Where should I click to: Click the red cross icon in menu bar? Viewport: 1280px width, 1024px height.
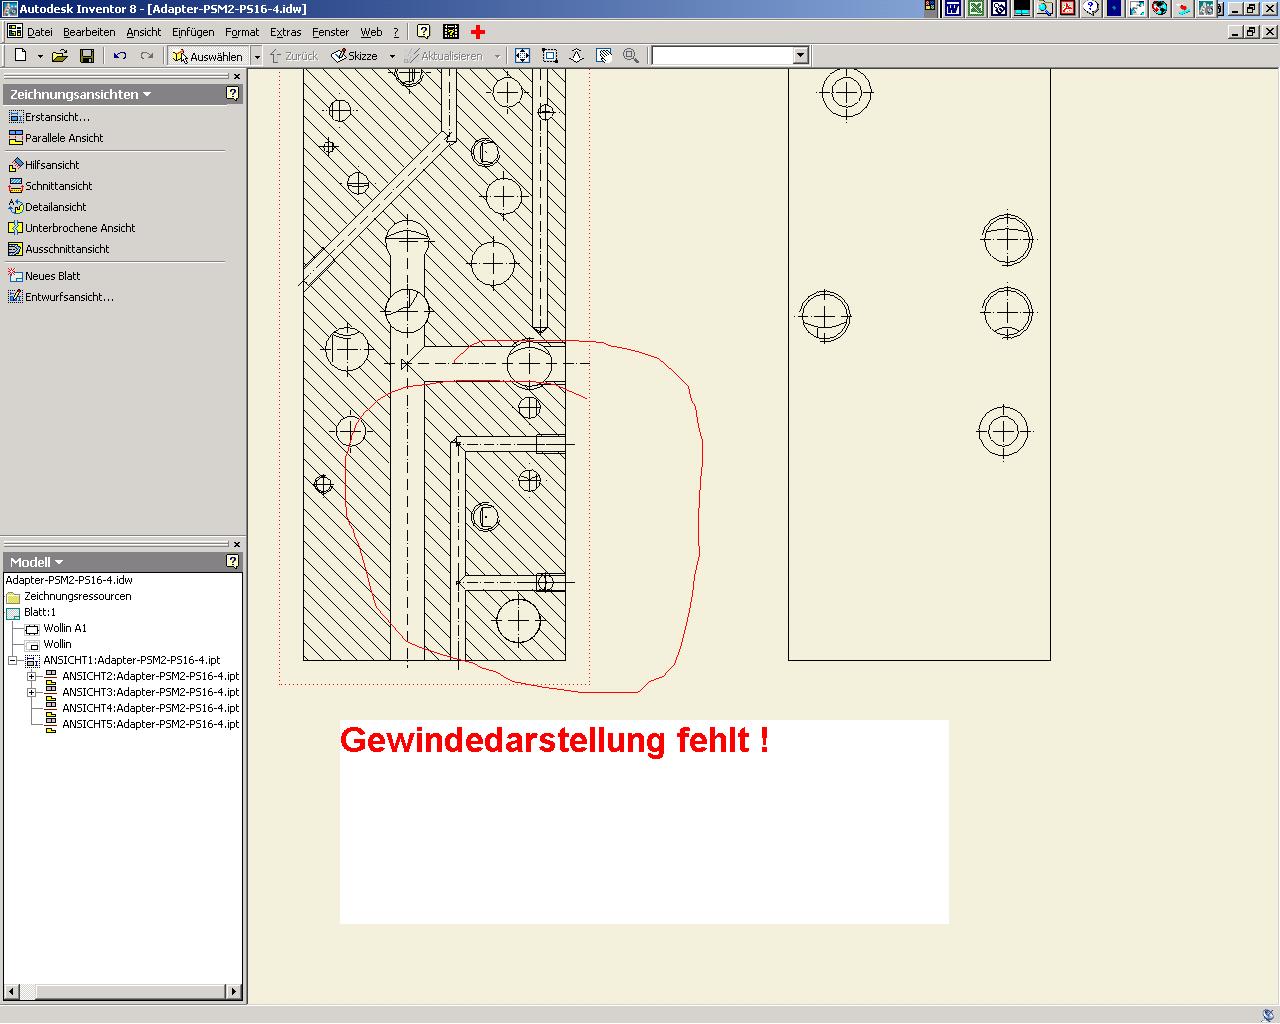pos(478,32)
